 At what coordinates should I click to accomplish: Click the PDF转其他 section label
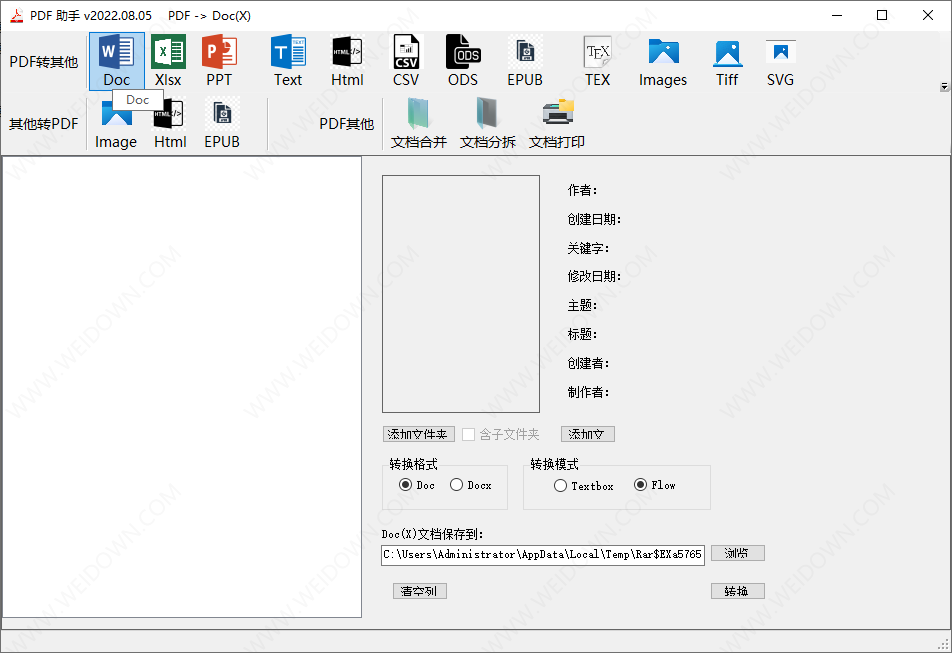44,62
